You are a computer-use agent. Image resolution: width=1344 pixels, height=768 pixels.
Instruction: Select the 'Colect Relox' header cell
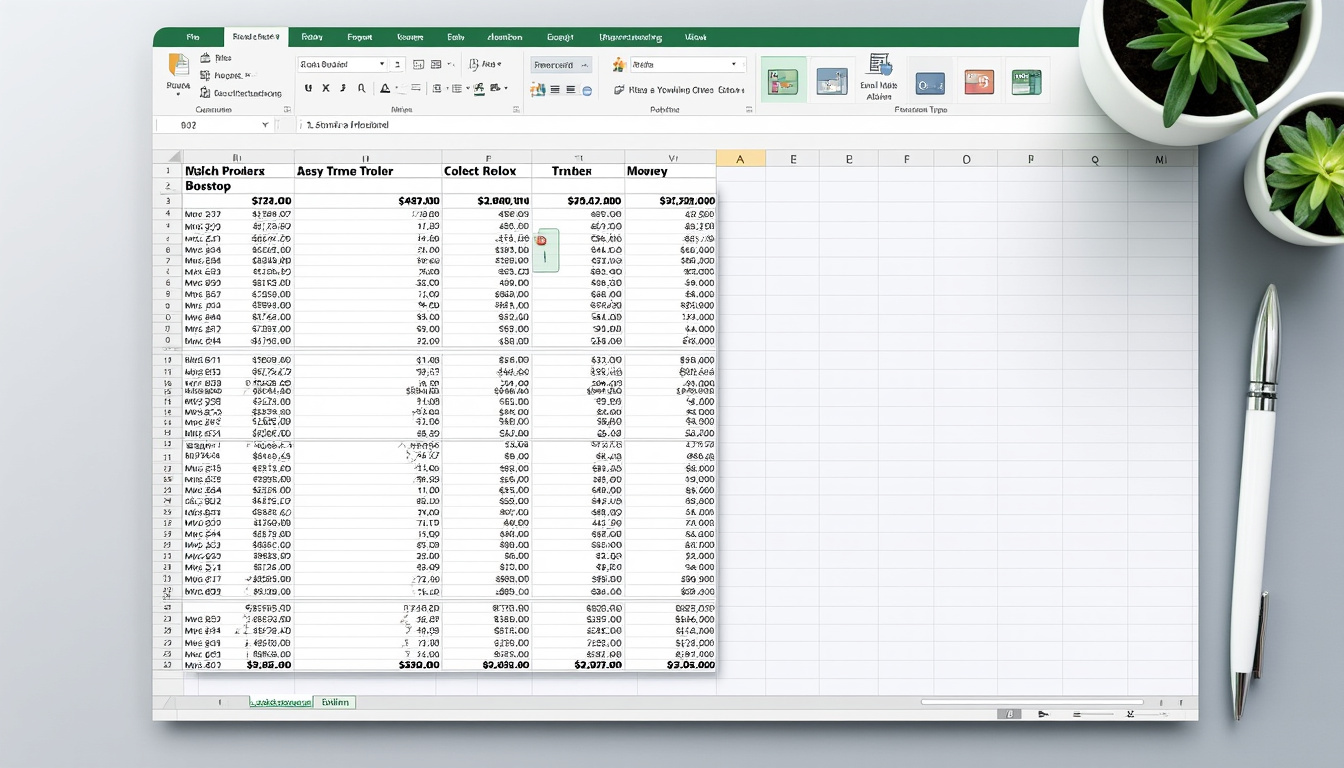click(x=487, y=171)
